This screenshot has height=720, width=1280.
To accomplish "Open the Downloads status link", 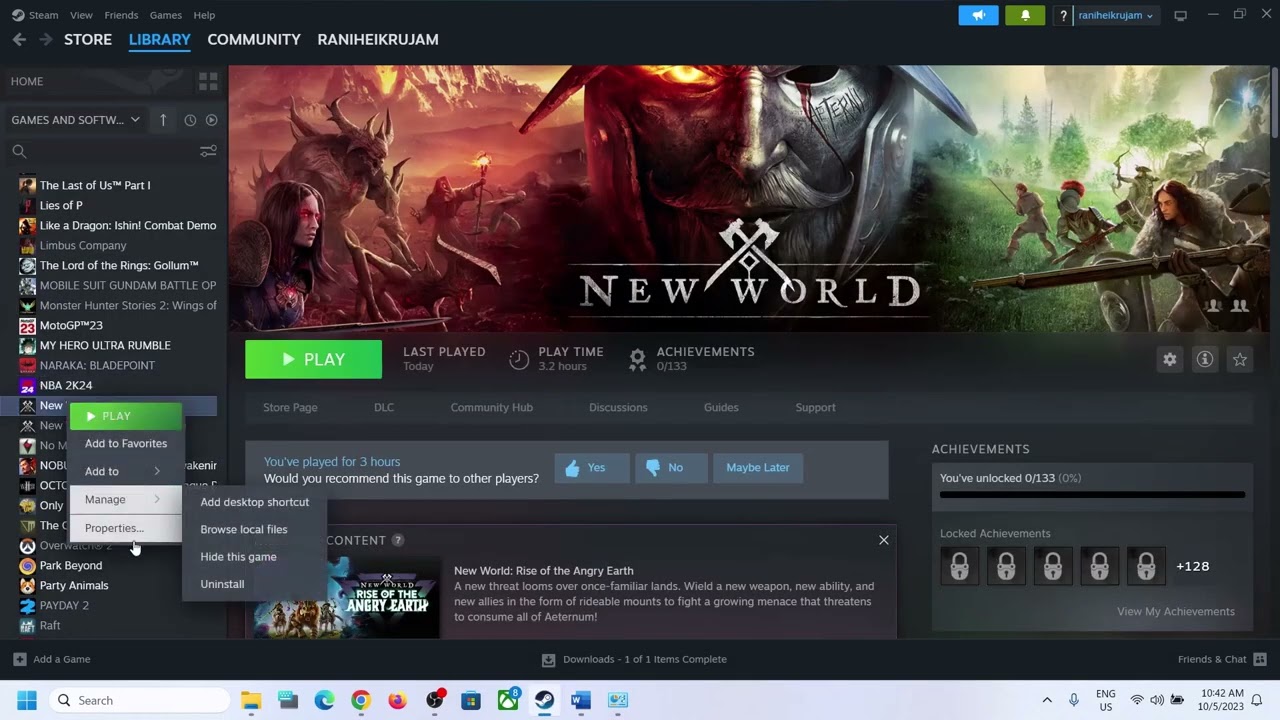I will coord(634,659).
